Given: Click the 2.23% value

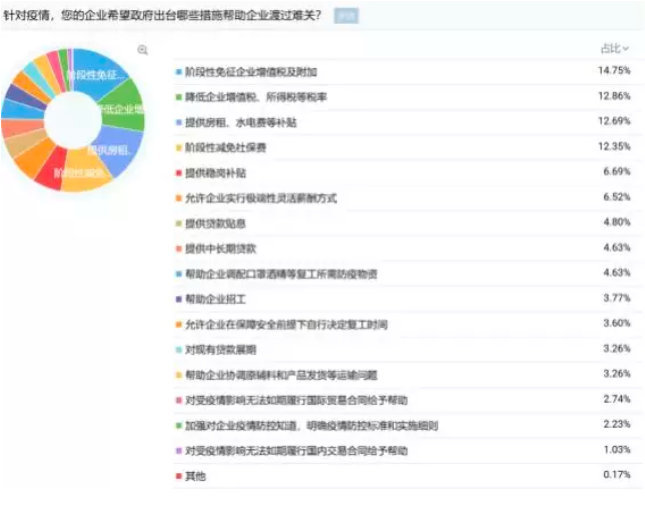Looking at the screenshot, I should [x=617, y=424].
